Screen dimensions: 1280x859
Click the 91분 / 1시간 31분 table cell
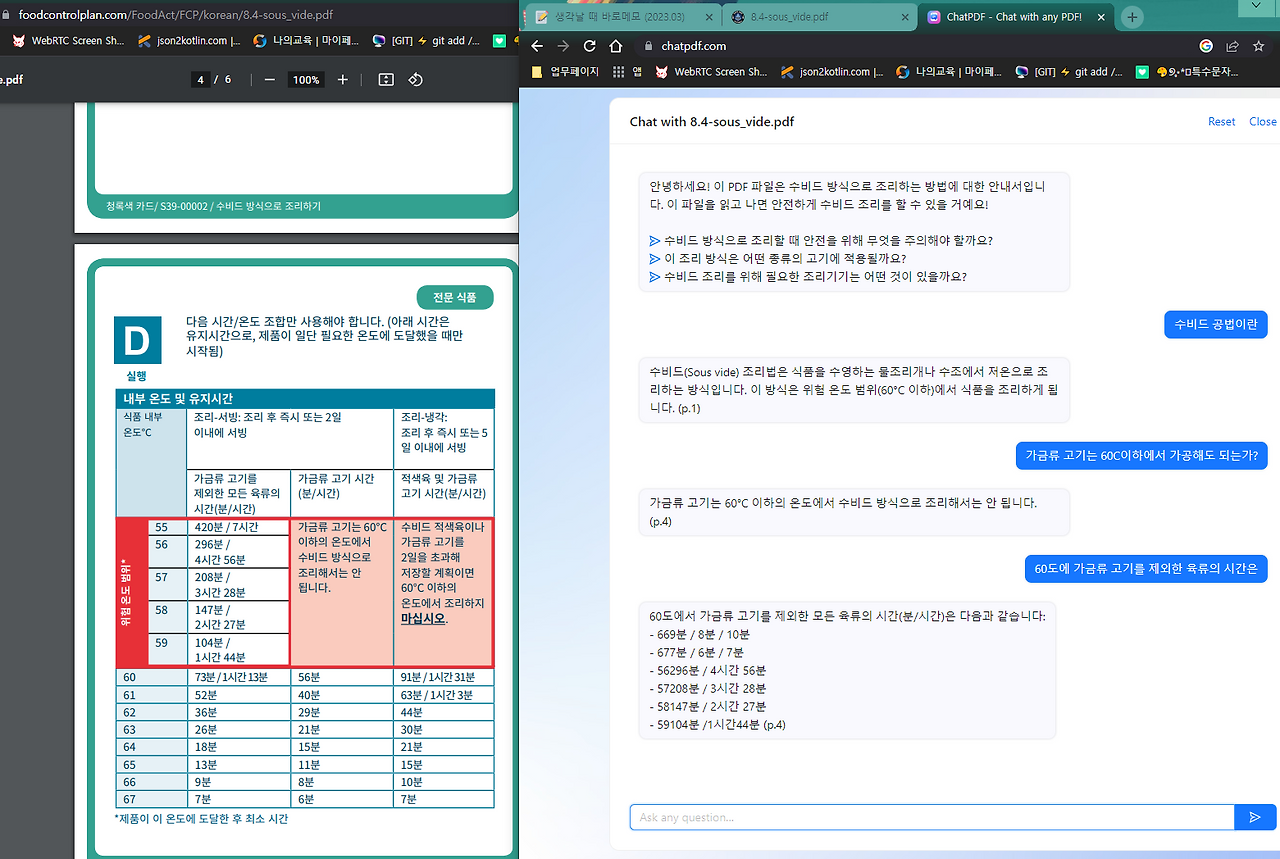(444, 677)
